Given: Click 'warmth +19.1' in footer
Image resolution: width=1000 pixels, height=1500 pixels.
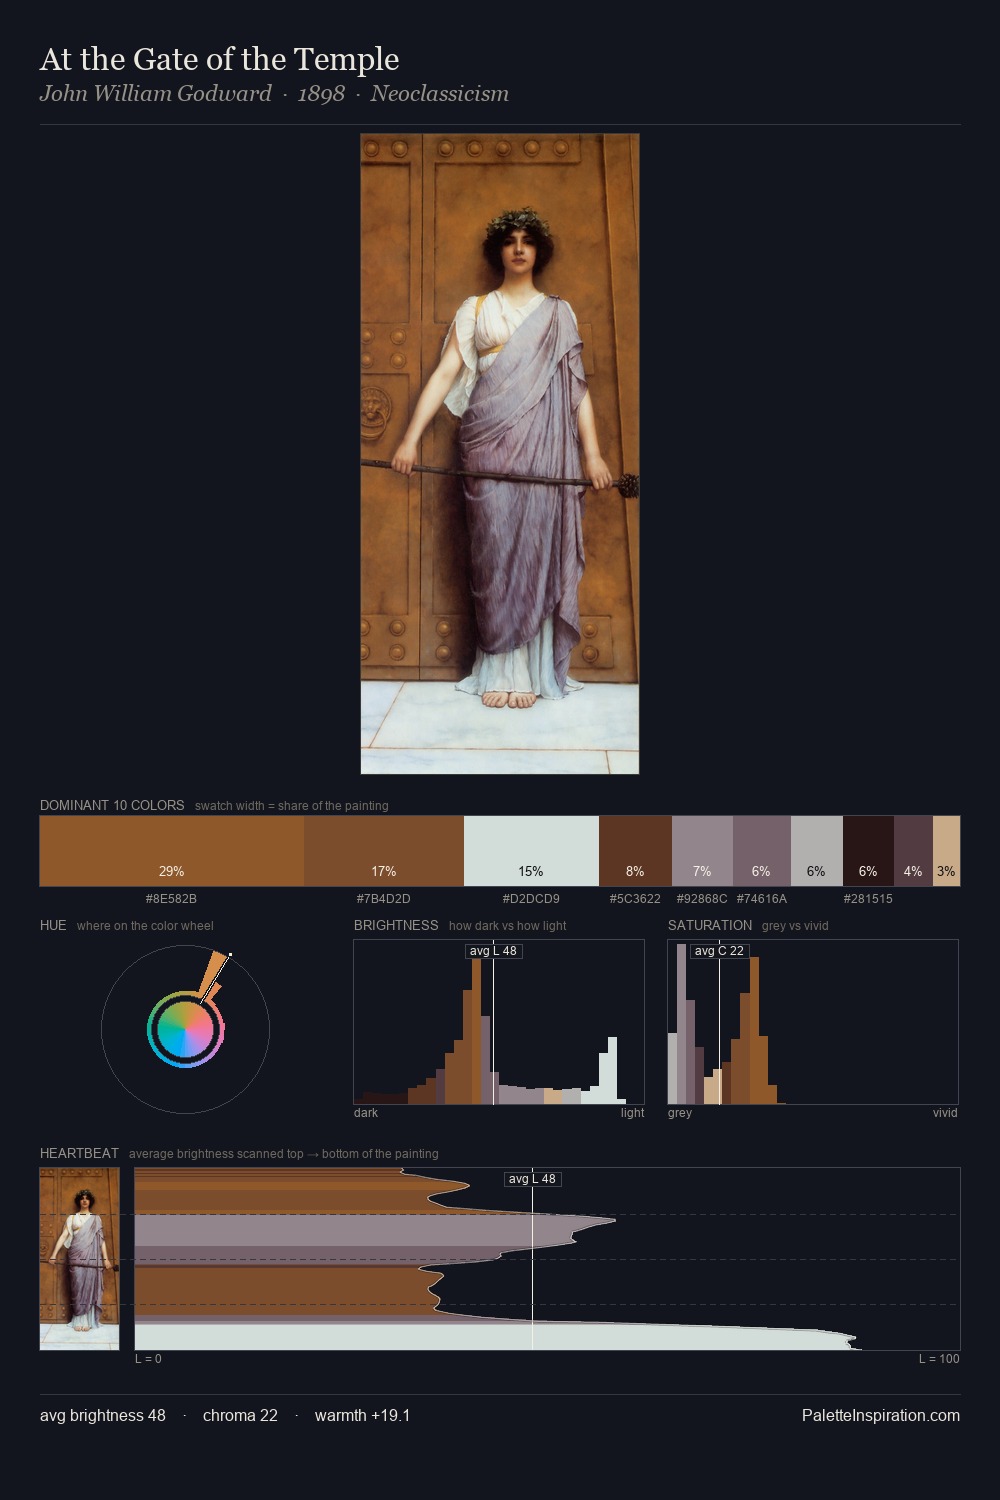Looking at the screenshot, I should pos(362,1415).
